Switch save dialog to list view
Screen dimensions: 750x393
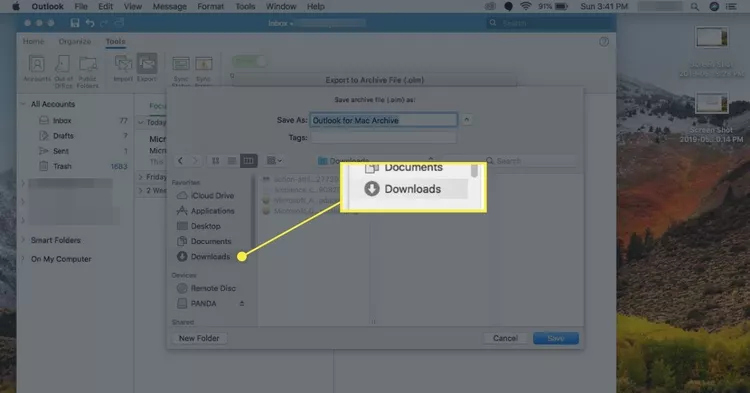[x=232, y=161]
